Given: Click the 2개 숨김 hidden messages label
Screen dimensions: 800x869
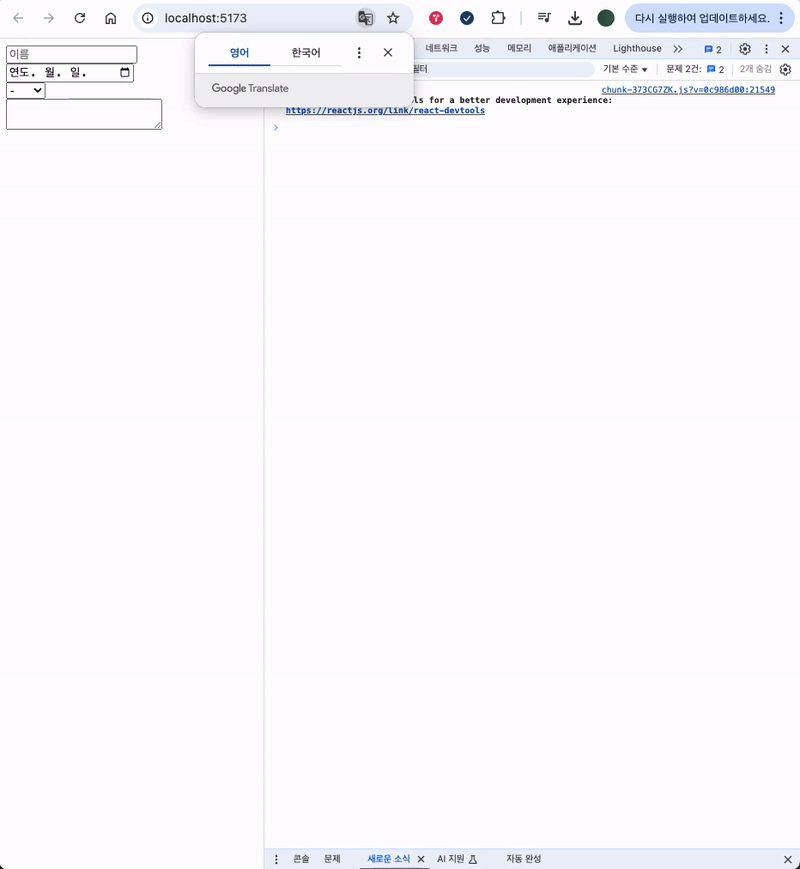Looking at the screenshot, I should 755,69.
